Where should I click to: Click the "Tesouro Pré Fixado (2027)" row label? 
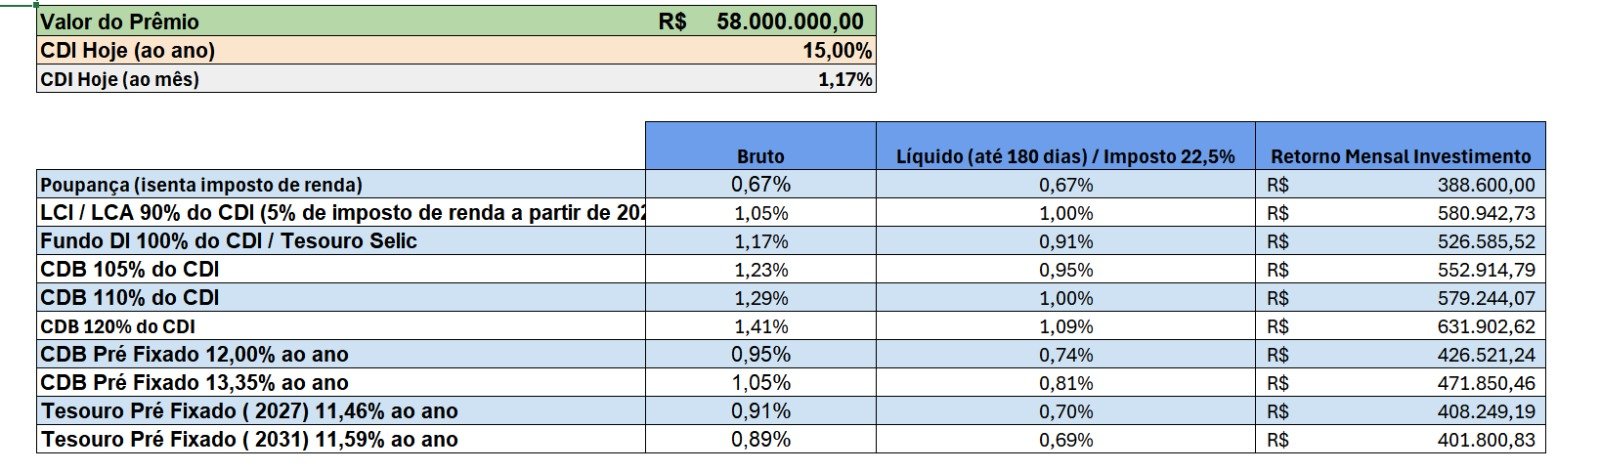pyautogui.click(x=249, y=411)
